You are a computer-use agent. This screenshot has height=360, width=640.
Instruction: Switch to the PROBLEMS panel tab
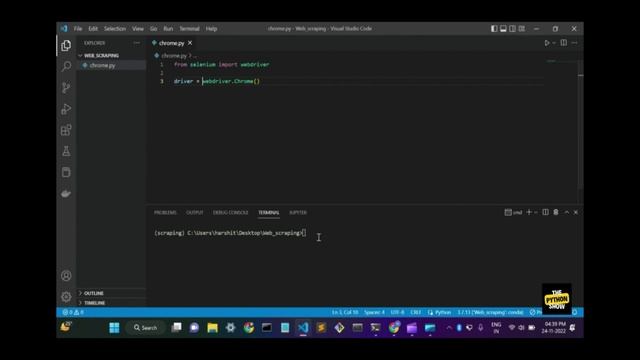pos(165,213)
